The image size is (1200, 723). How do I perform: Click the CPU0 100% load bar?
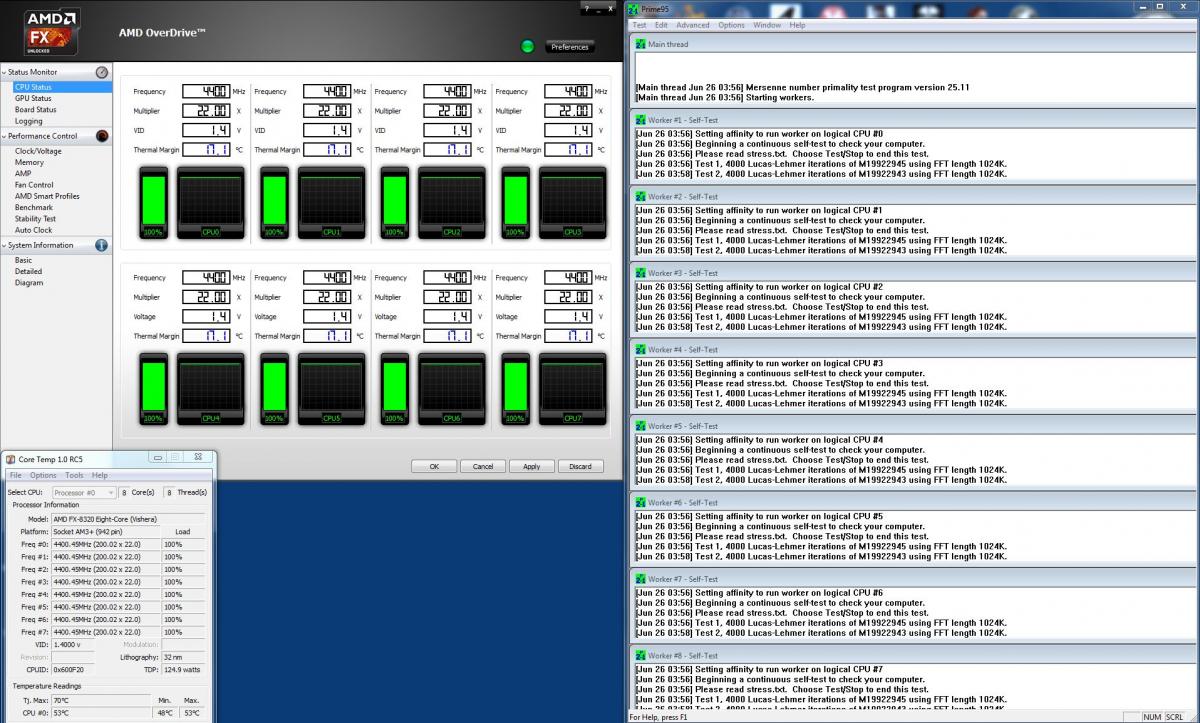(153, 204)
